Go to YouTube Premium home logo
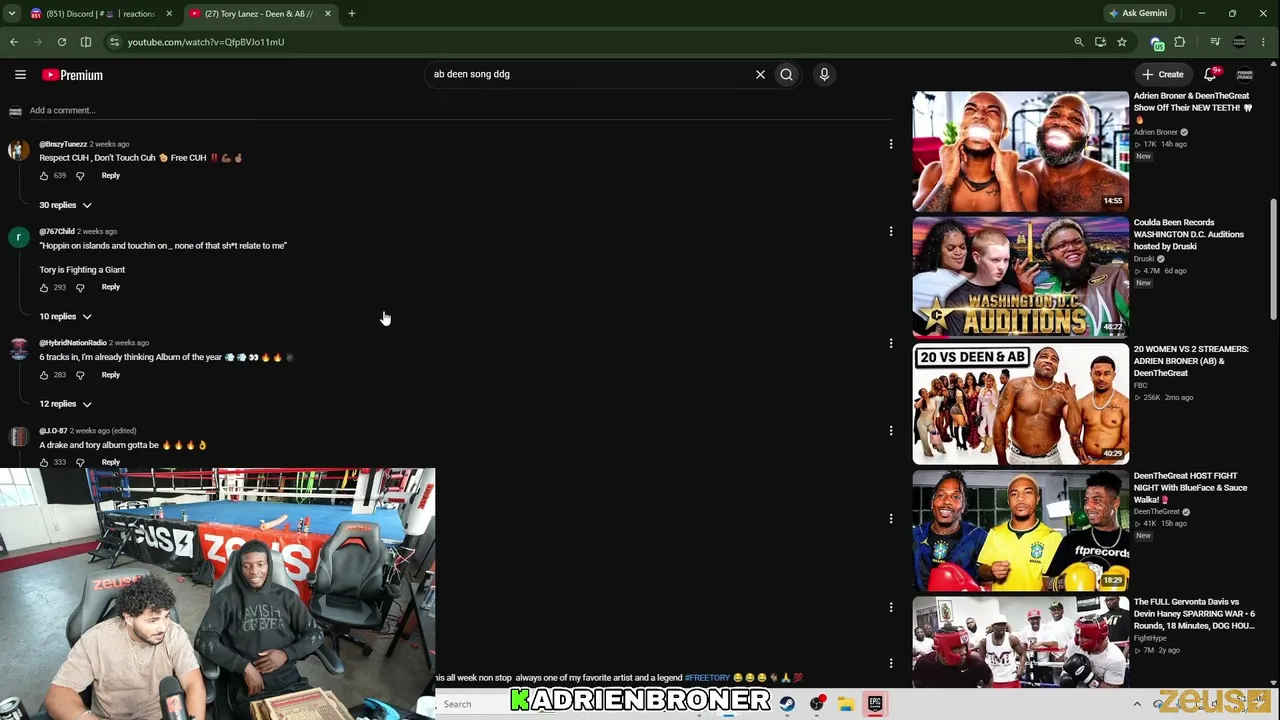 [x=72, y=75]
